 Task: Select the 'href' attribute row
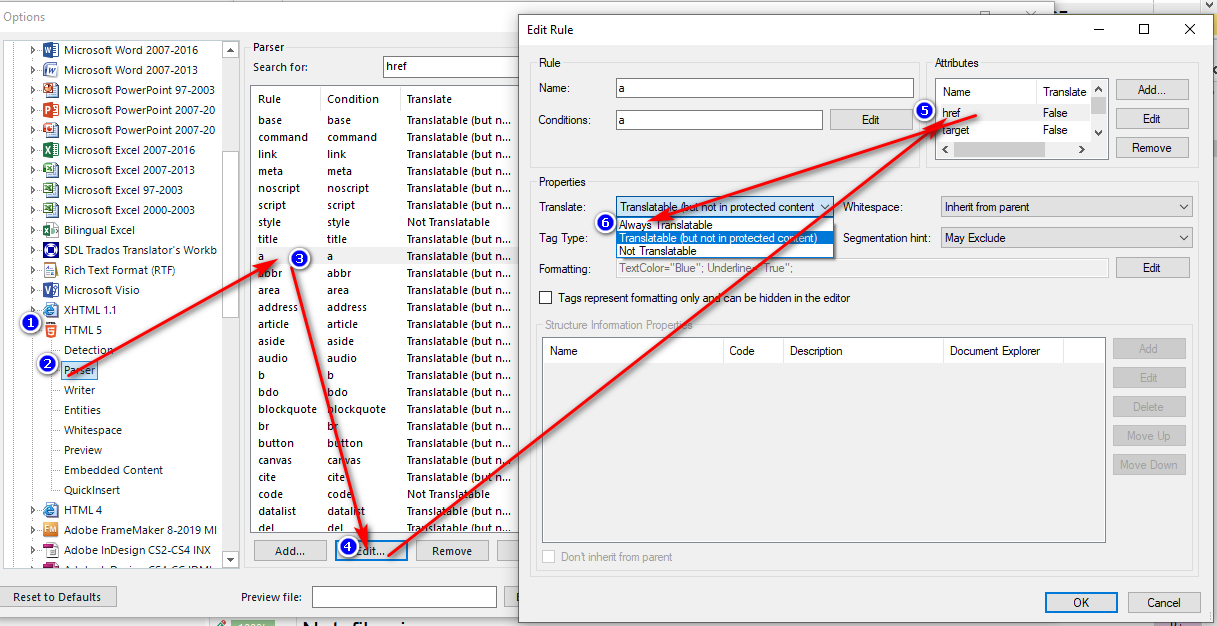pyautogui.click(x=1013, y=113)
